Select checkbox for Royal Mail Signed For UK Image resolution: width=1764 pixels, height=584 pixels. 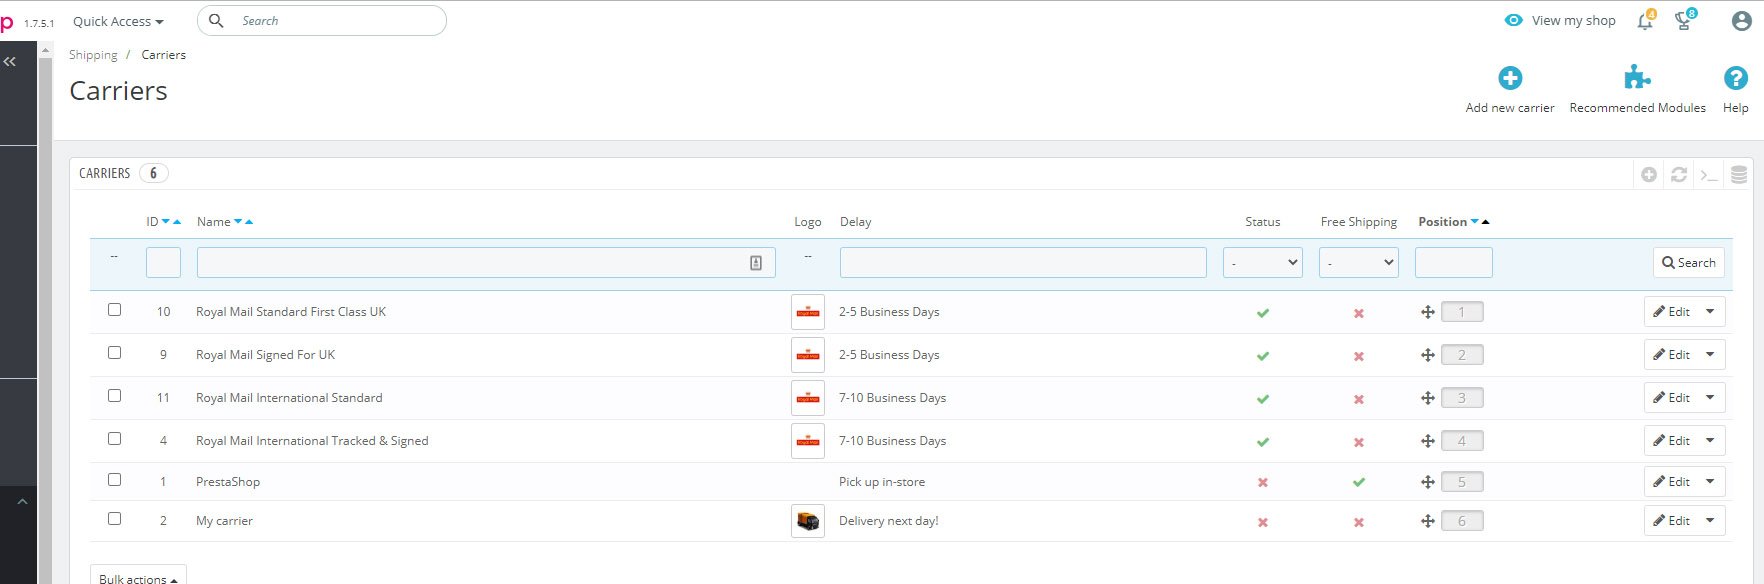(x=114, y=353)
